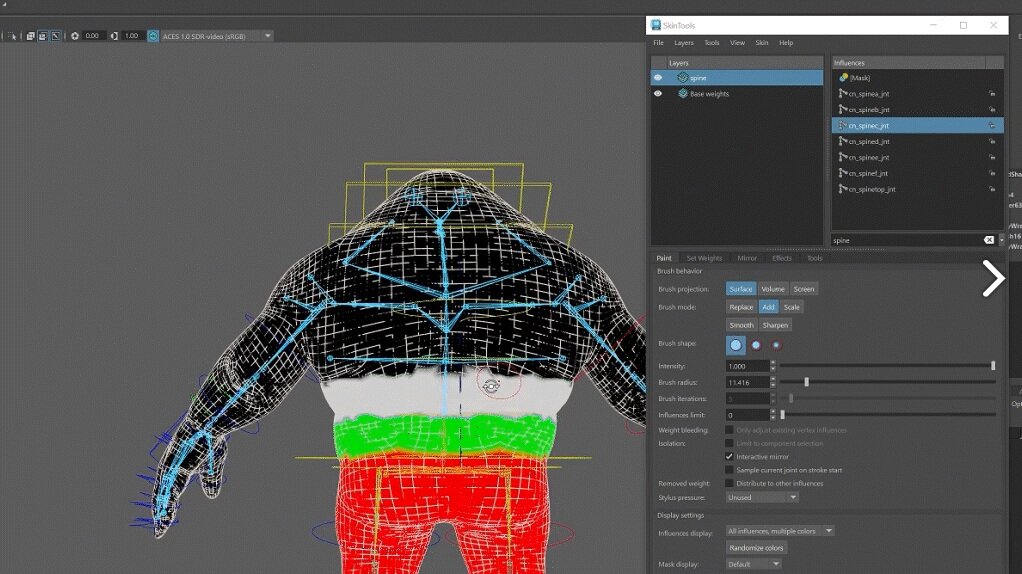Open the Stylus pressure dropdown
The height and width of the screenshot is (574, 1022).
pyautogui.click(x=762, y=497)
